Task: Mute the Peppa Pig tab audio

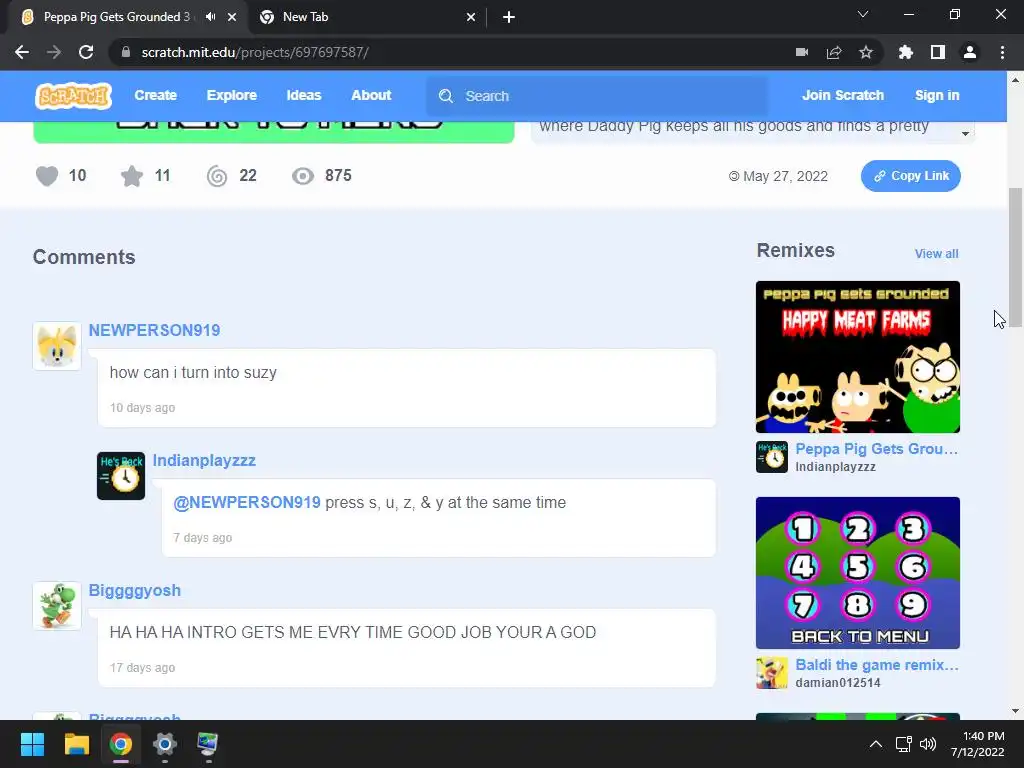Action: 210,17
